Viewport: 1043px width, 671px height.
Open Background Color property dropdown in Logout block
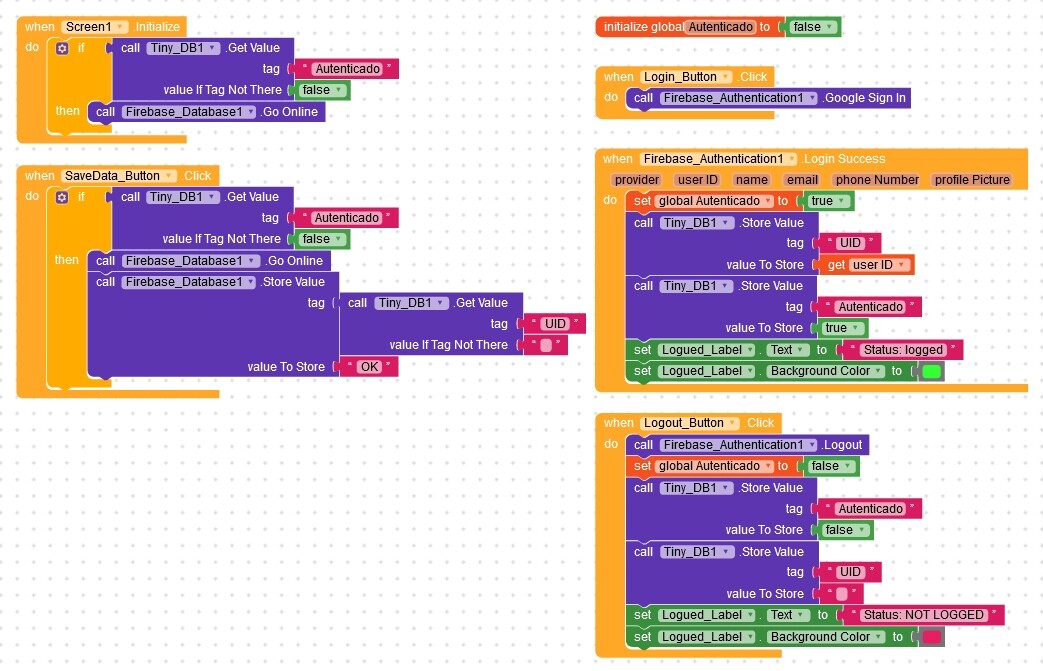point(825,637)
